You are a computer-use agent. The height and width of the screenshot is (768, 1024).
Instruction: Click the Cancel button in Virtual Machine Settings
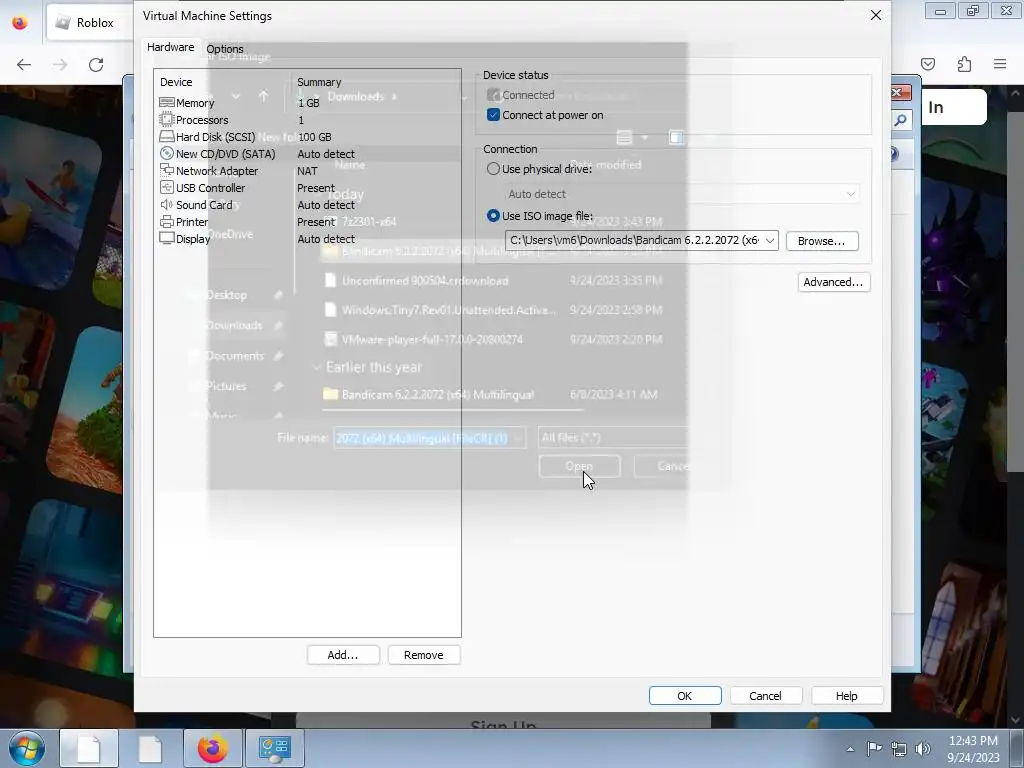[765, 696]
